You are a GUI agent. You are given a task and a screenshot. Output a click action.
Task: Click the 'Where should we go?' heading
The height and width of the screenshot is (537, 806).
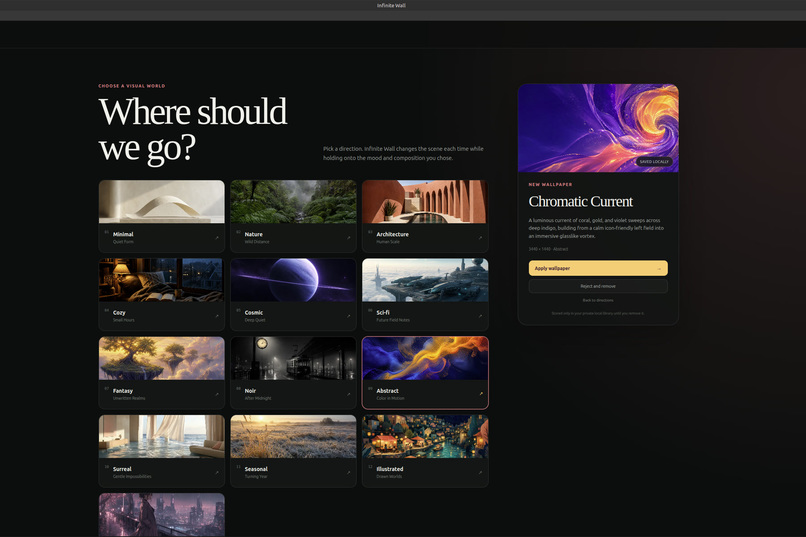(193, 129)
